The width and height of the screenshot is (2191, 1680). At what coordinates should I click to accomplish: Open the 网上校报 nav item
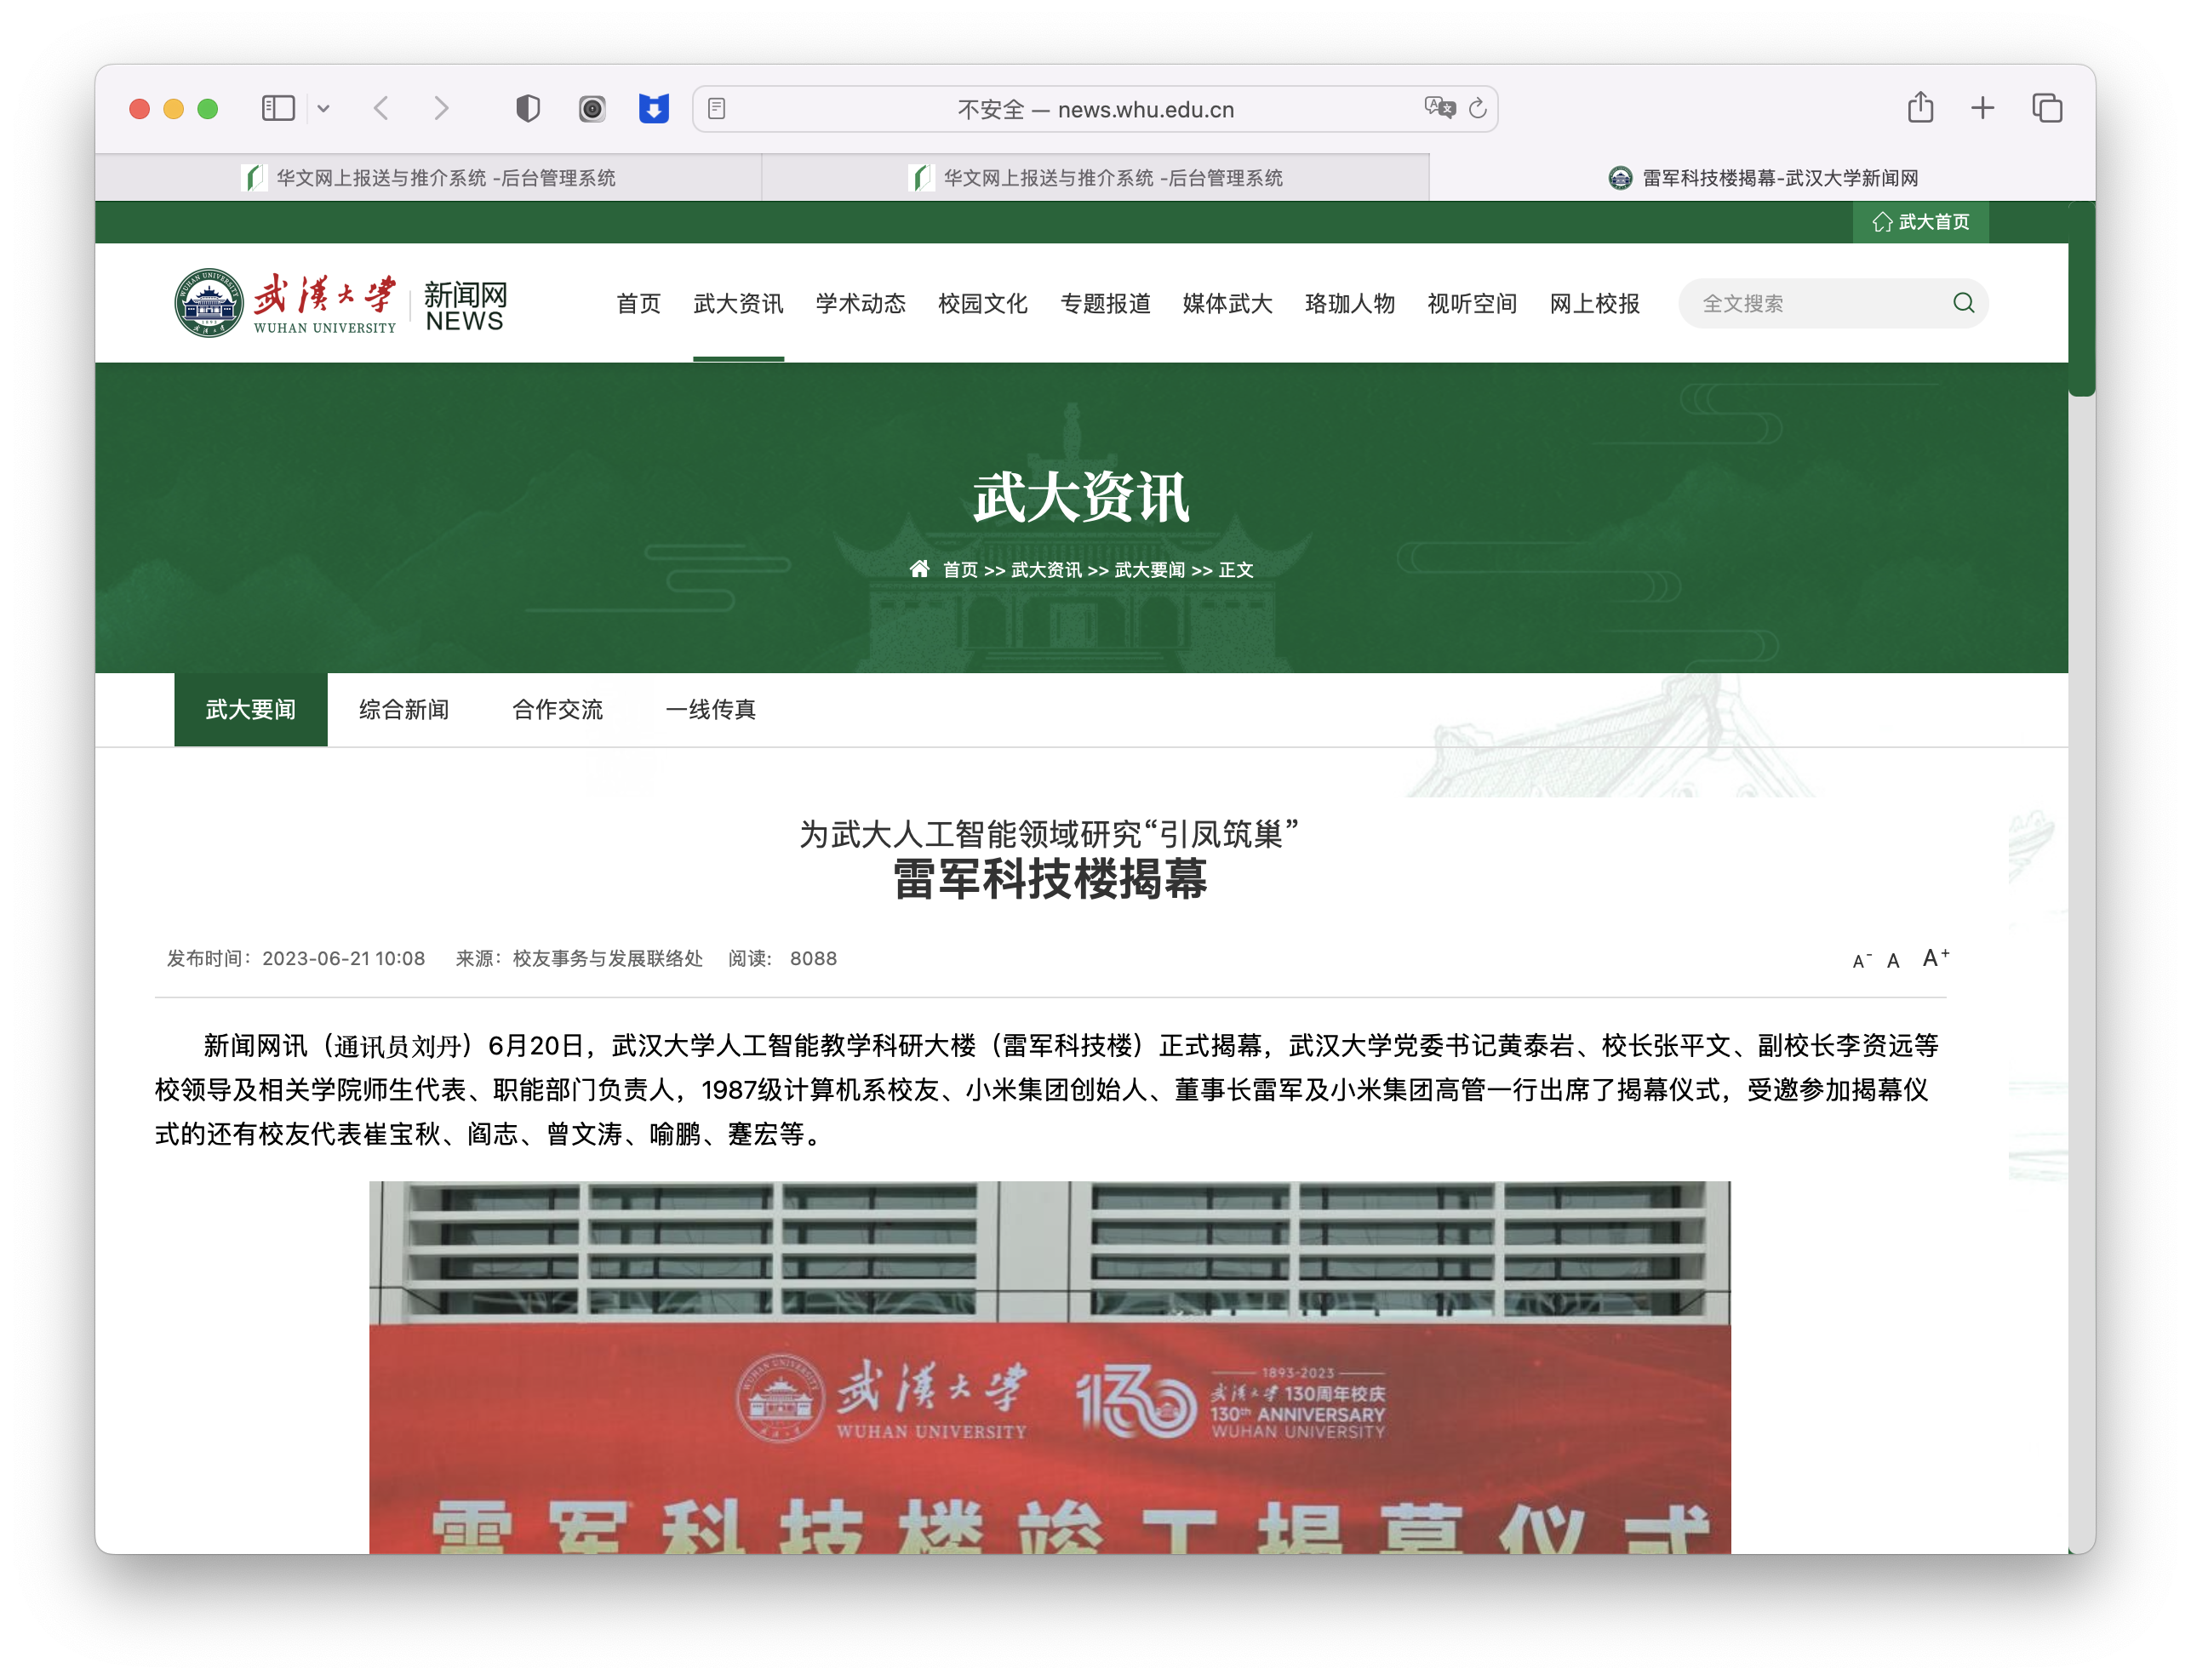click(x=1594, y=303)
